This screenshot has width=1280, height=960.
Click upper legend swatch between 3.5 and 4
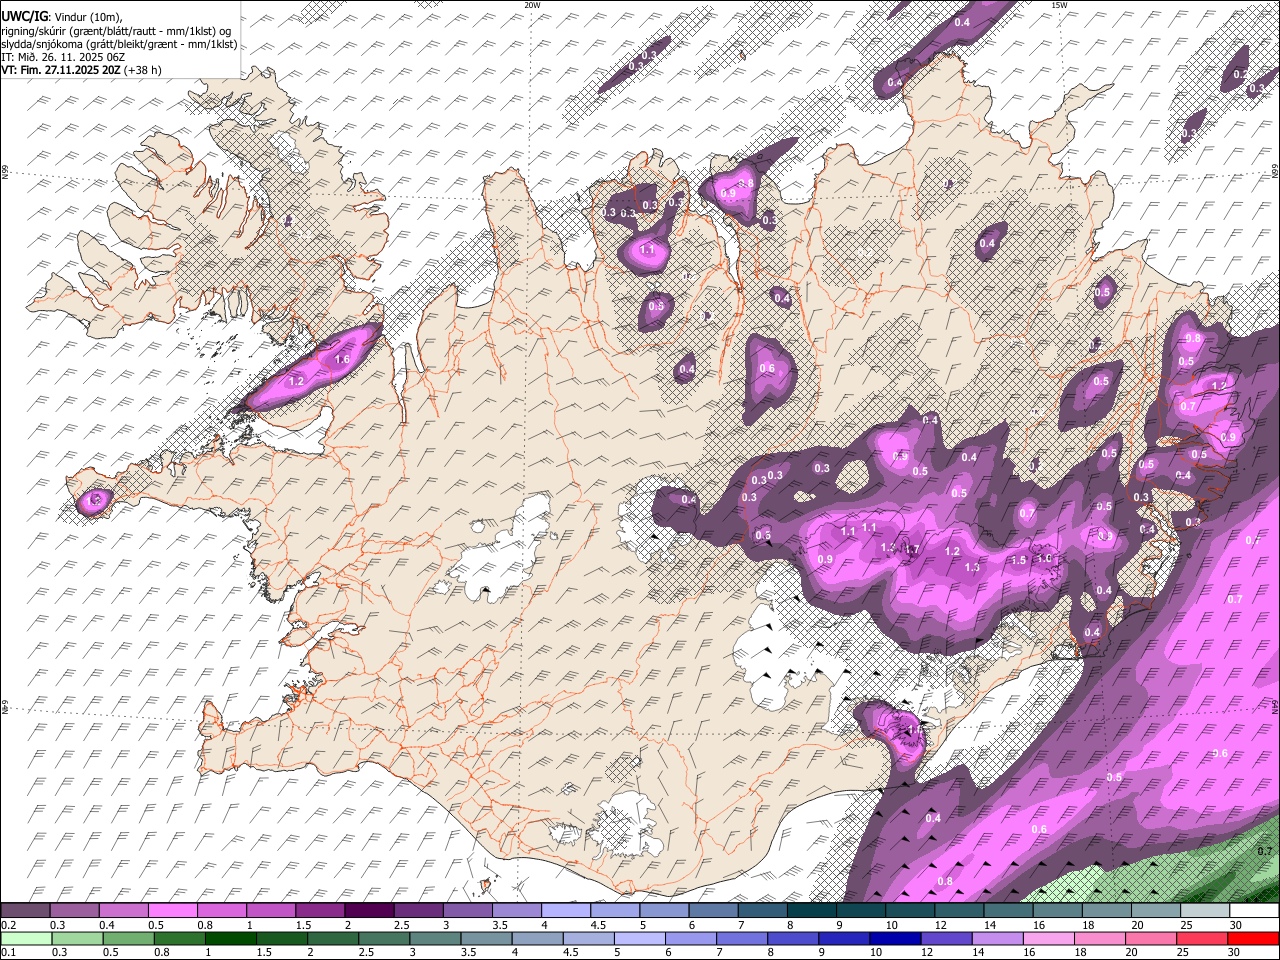(517, 911)
